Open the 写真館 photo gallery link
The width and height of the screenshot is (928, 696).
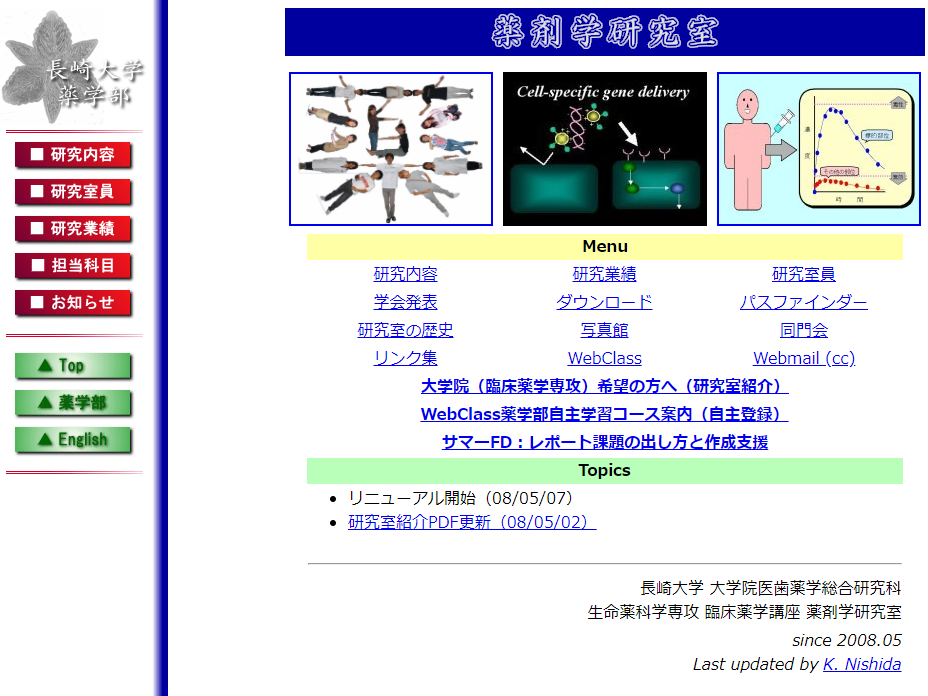coord(604,330)
